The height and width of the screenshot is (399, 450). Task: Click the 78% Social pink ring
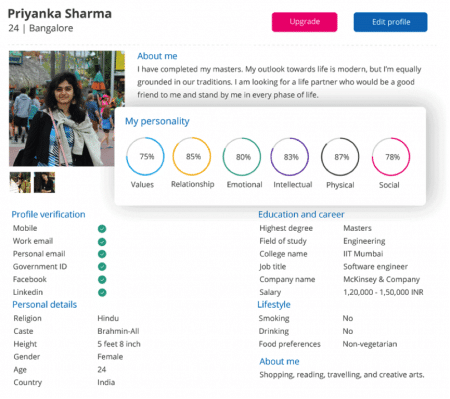(x=391, y=157)
